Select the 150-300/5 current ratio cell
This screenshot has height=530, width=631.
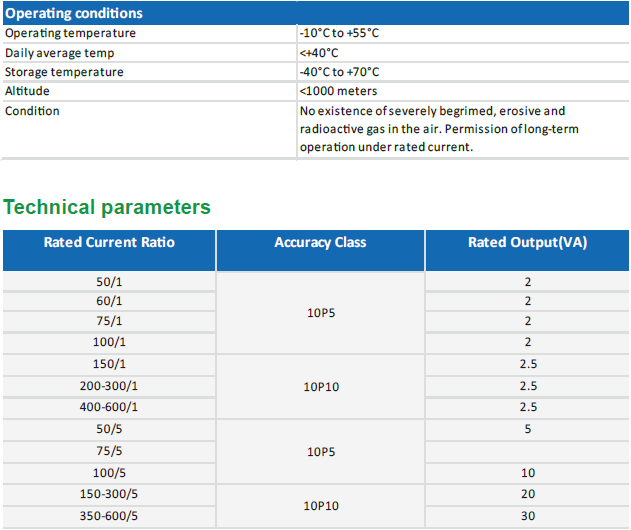tap(109, 494)
